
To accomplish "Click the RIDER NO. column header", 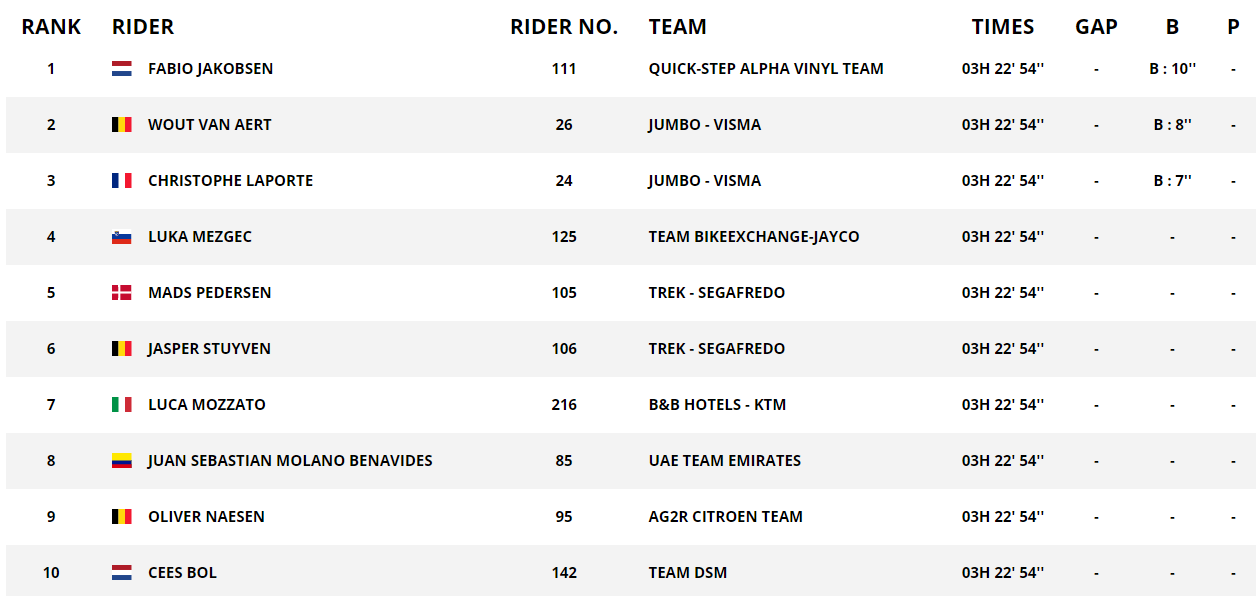I will [564, 27].
